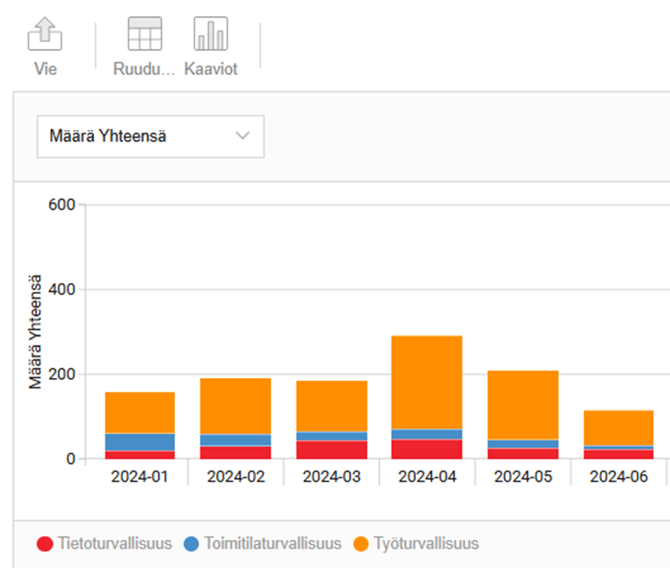Pick the orange bar segment for 2024-06
Screen dimensions: 670x568
click(618, 428)
